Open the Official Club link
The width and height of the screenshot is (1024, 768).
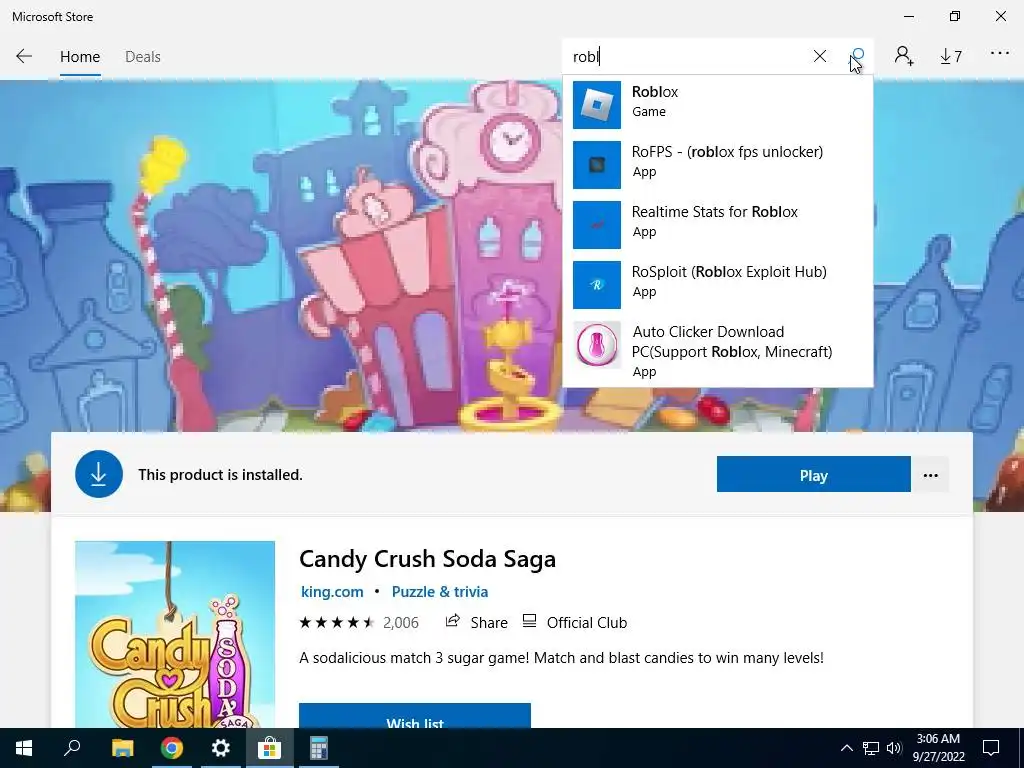(x=575, y=622)
